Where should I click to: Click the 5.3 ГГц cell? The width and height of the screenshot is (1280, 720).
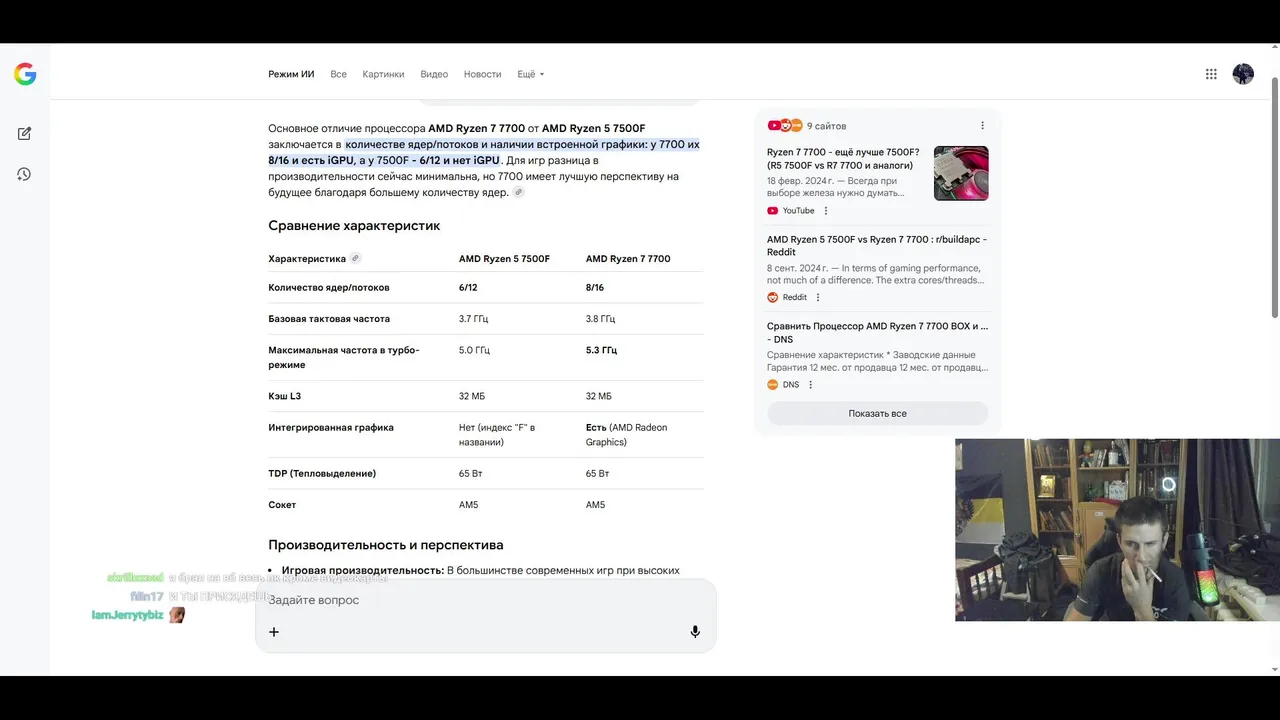tap(601, 351)
